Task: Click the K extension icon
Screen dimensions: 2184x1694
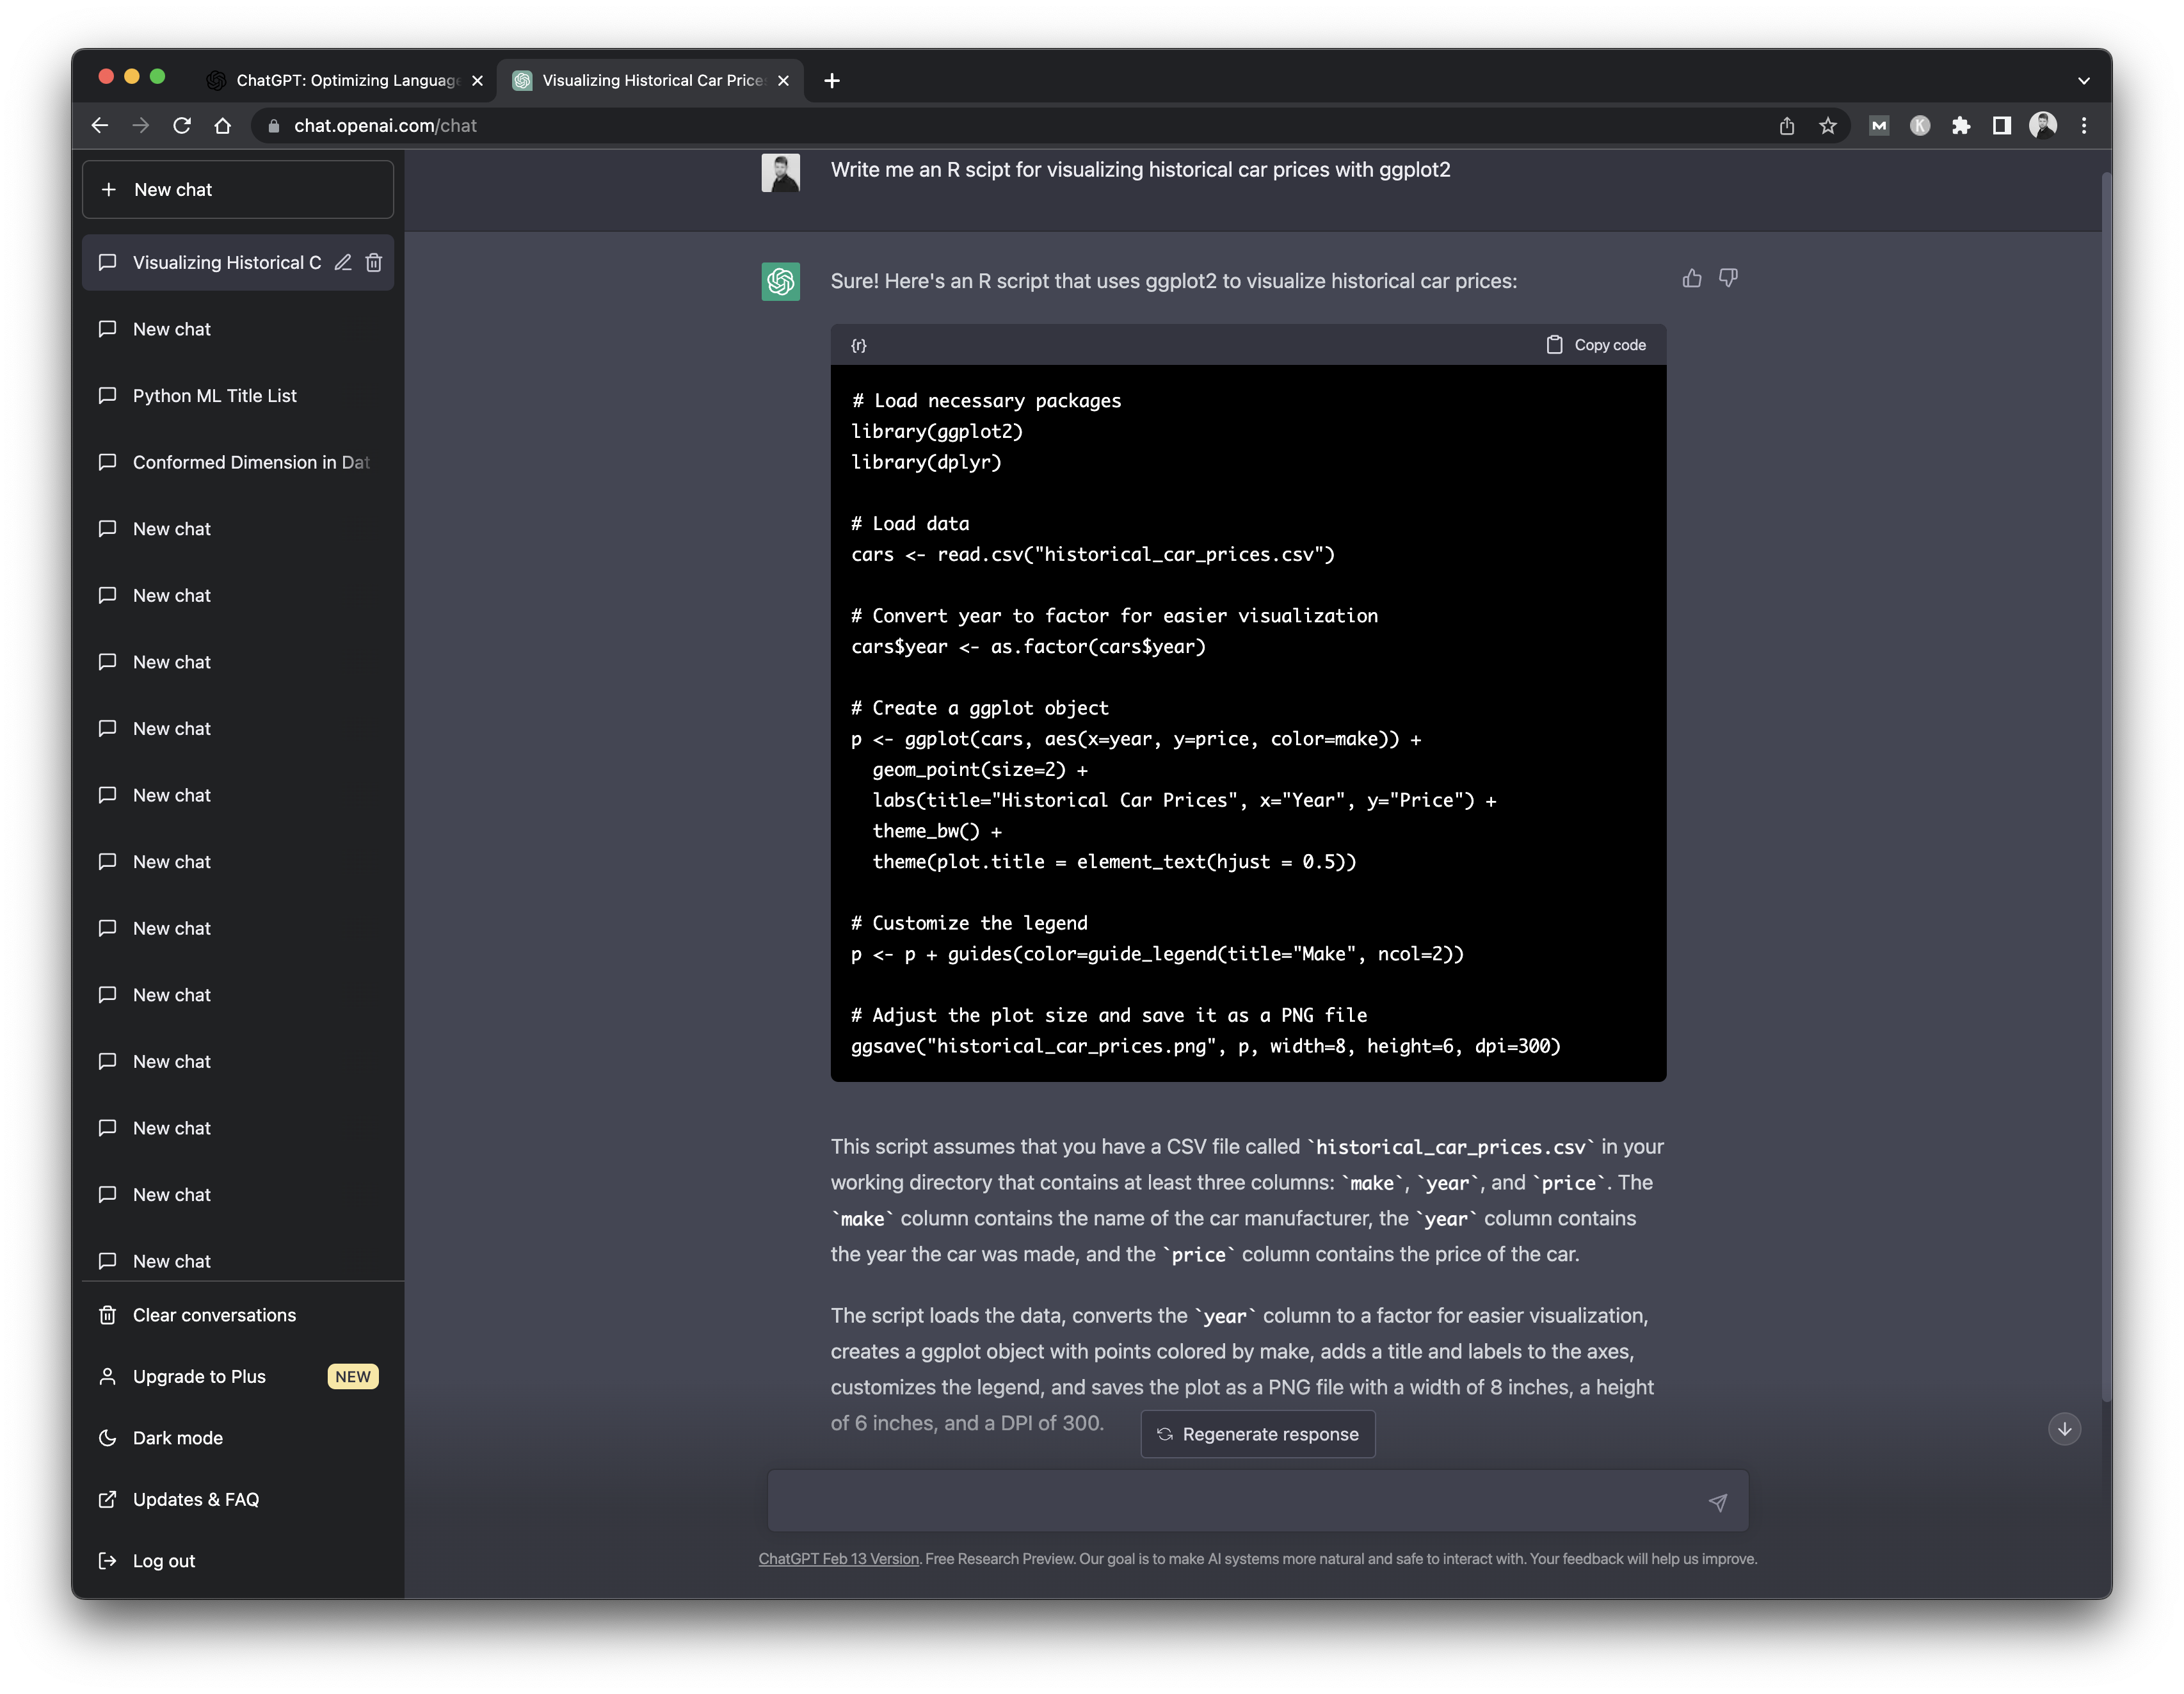Action: click(1920, 126)
